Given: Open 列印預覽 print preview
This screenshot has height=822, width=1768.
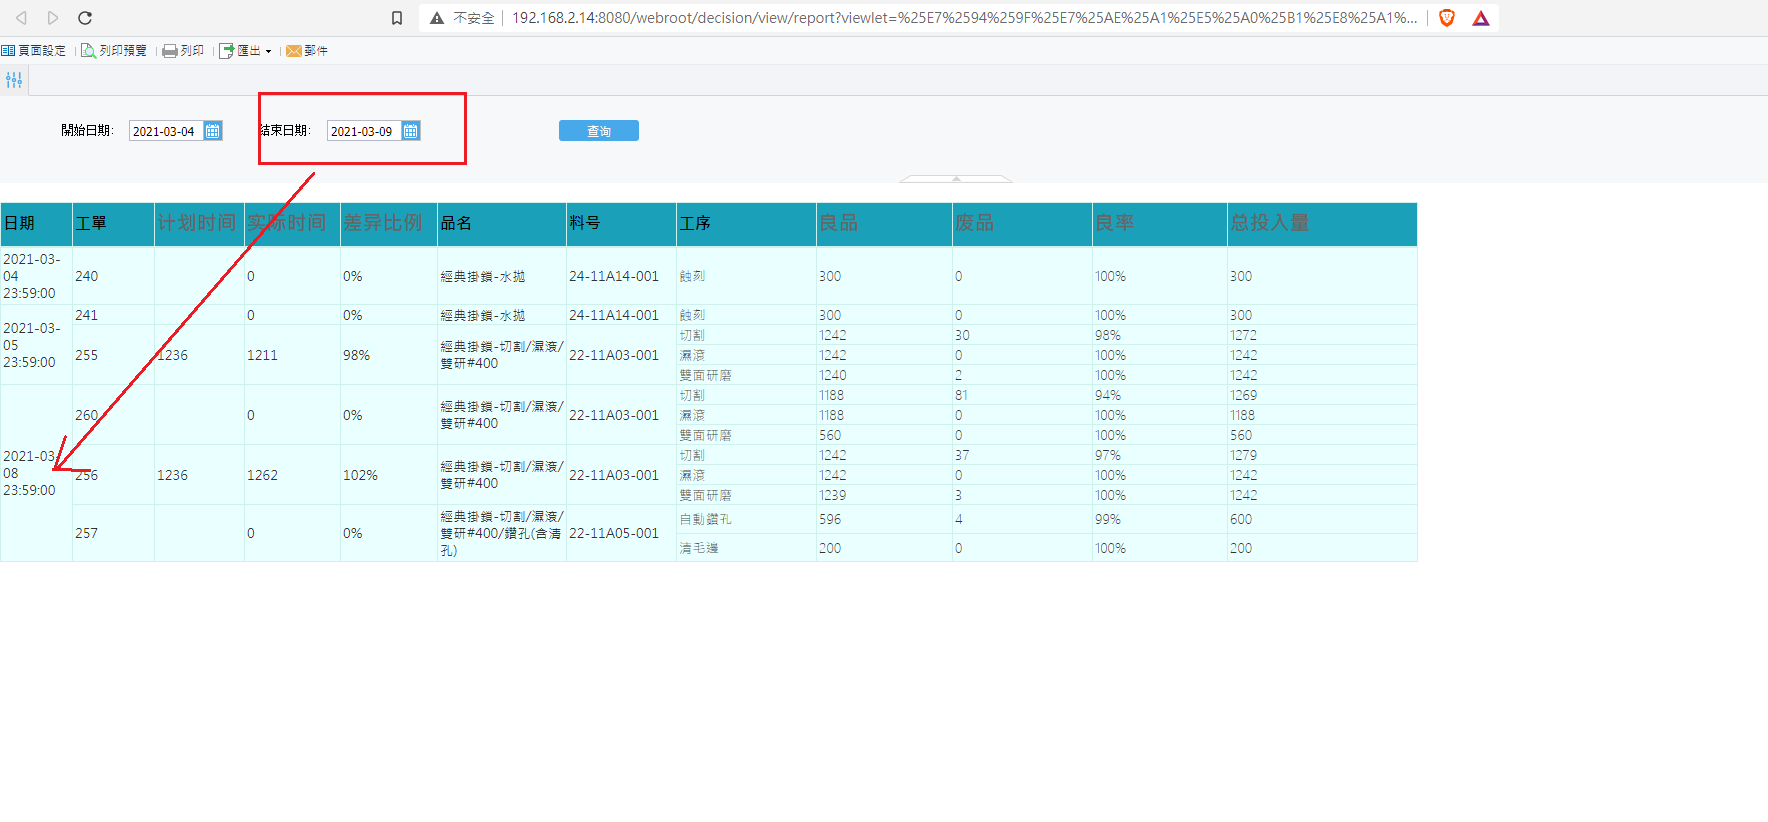Looking at the screenshot, I should pos(114,50).
